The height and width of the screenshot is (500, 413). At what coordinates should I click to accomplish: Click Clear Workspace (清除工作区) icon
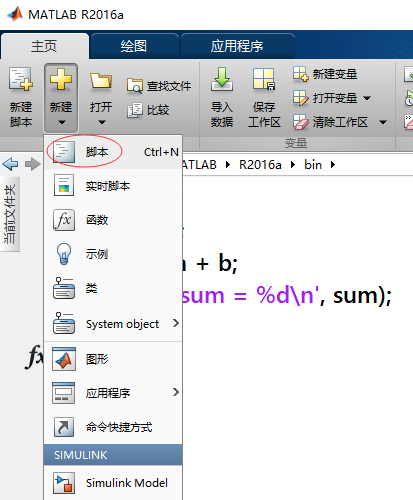[x=301, y=122]
